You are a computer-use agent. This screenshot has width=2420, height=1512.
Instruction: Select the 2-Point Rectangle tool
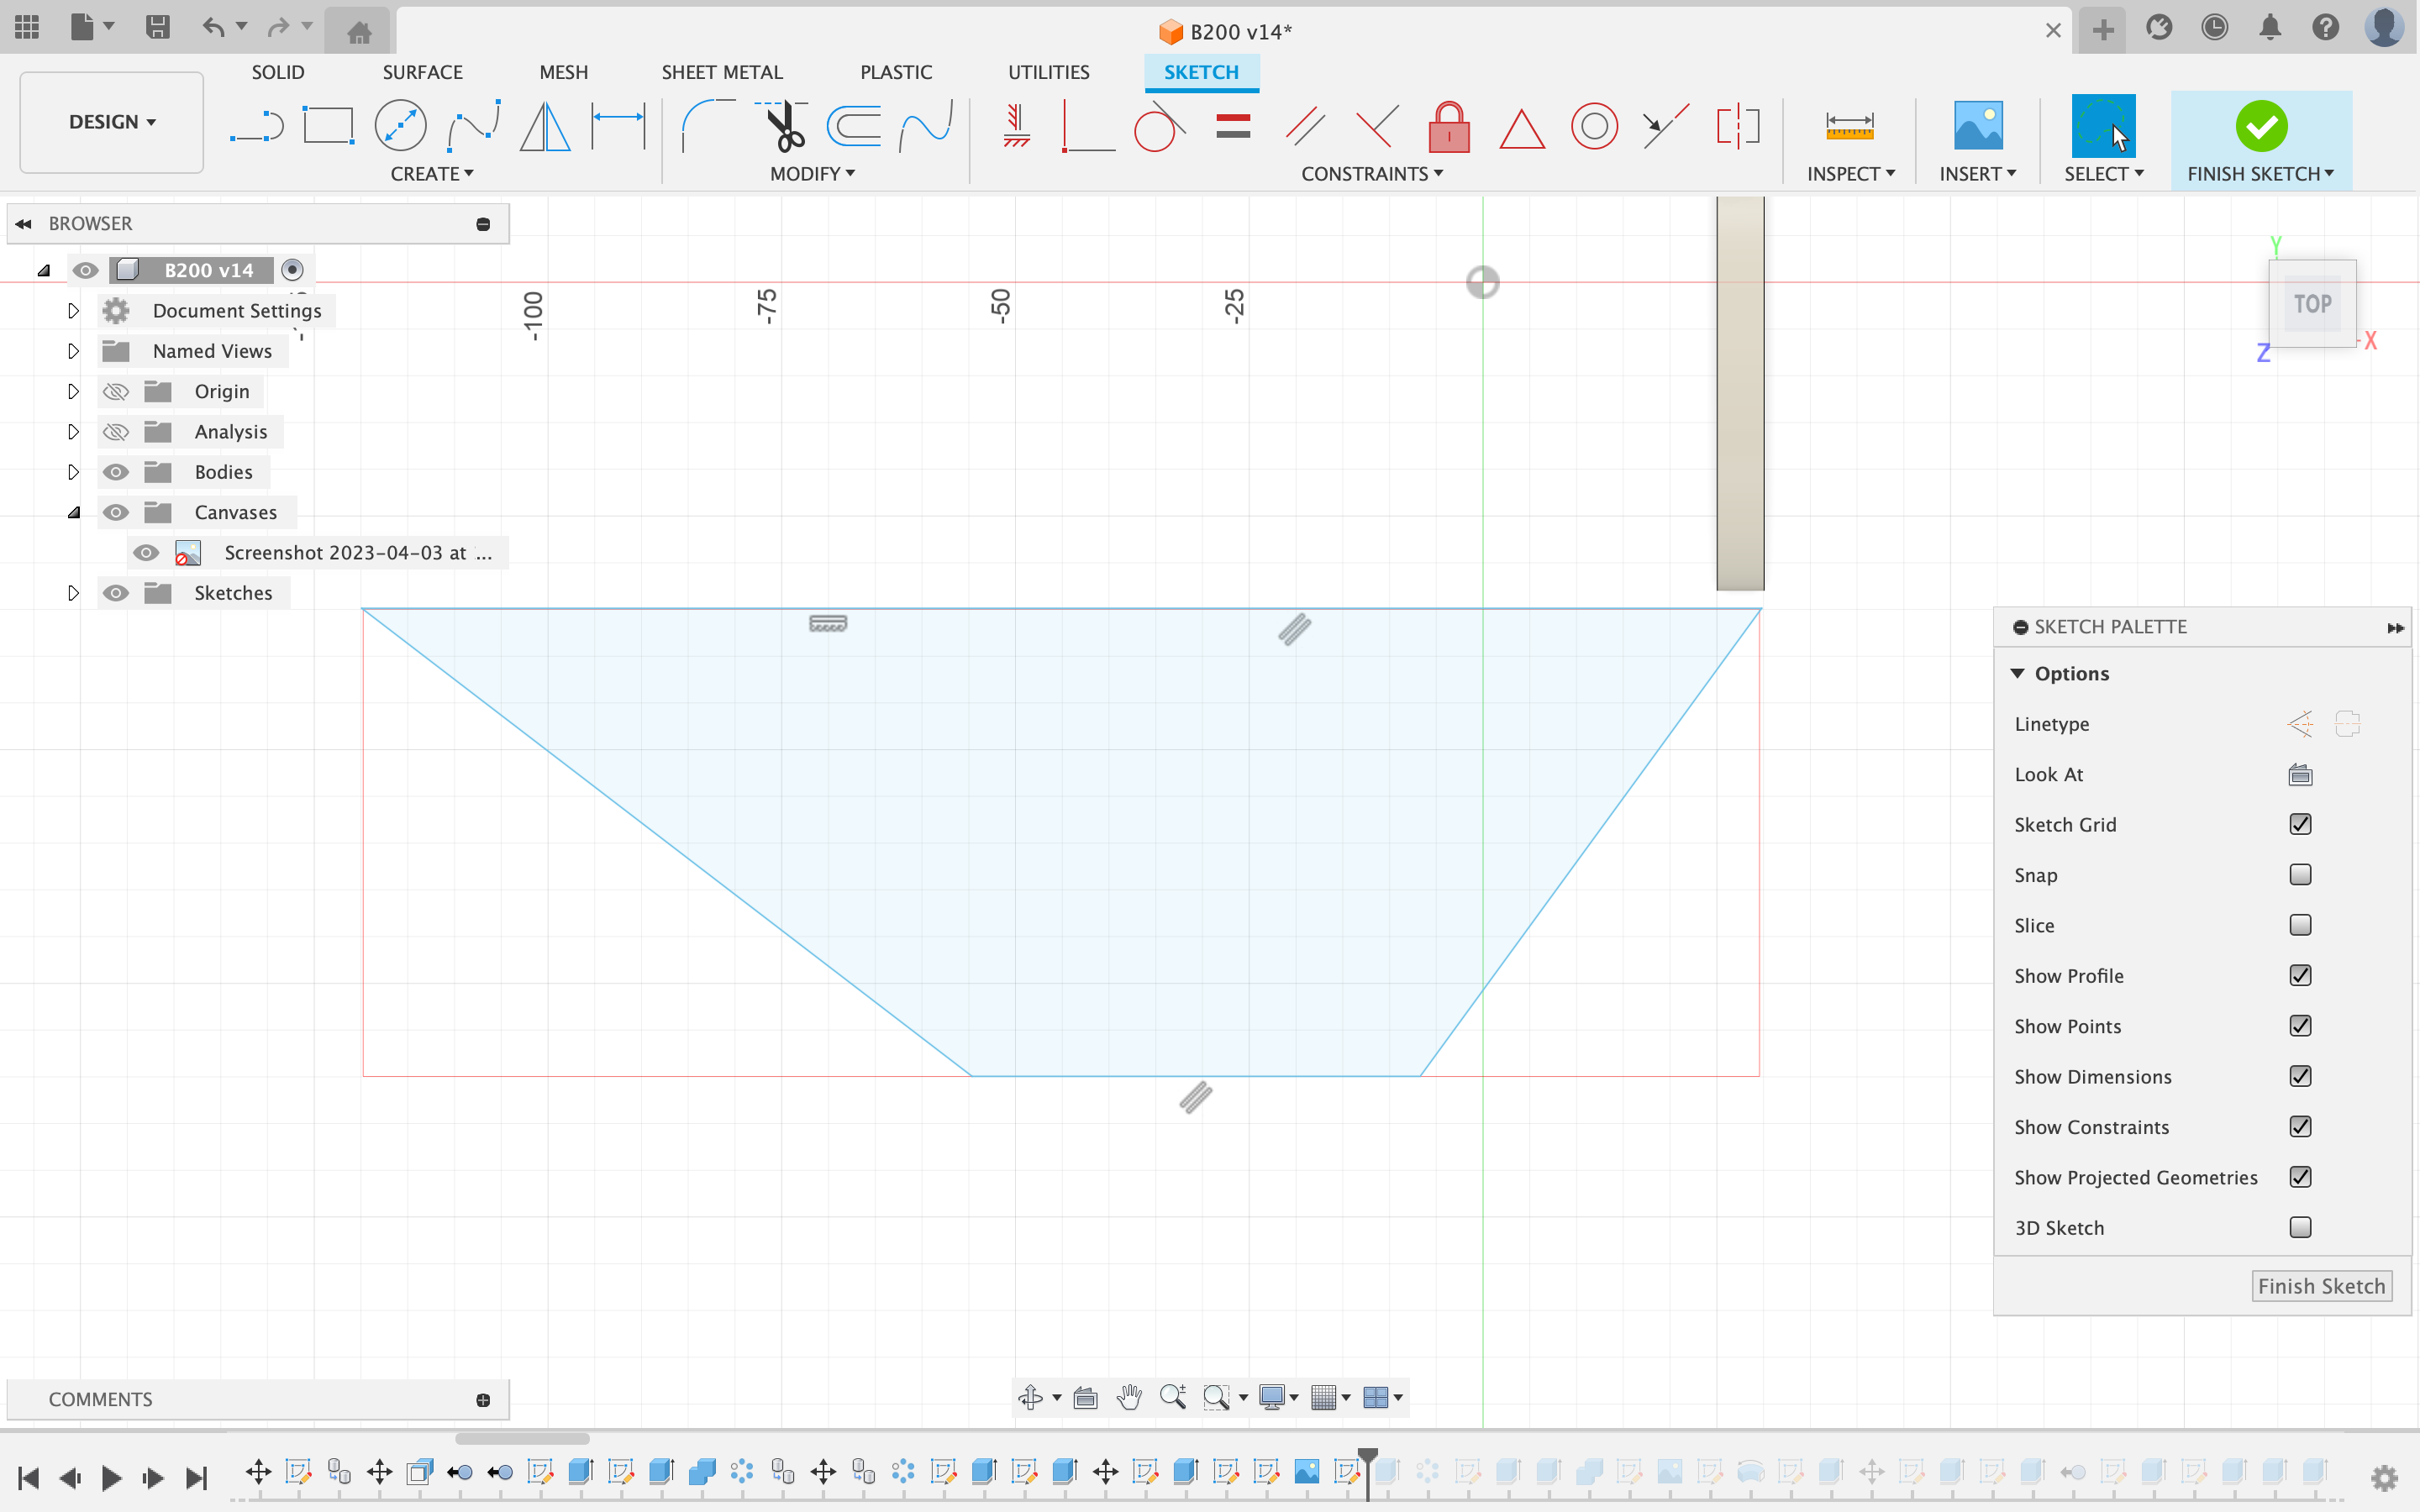[x=329, y=124]
